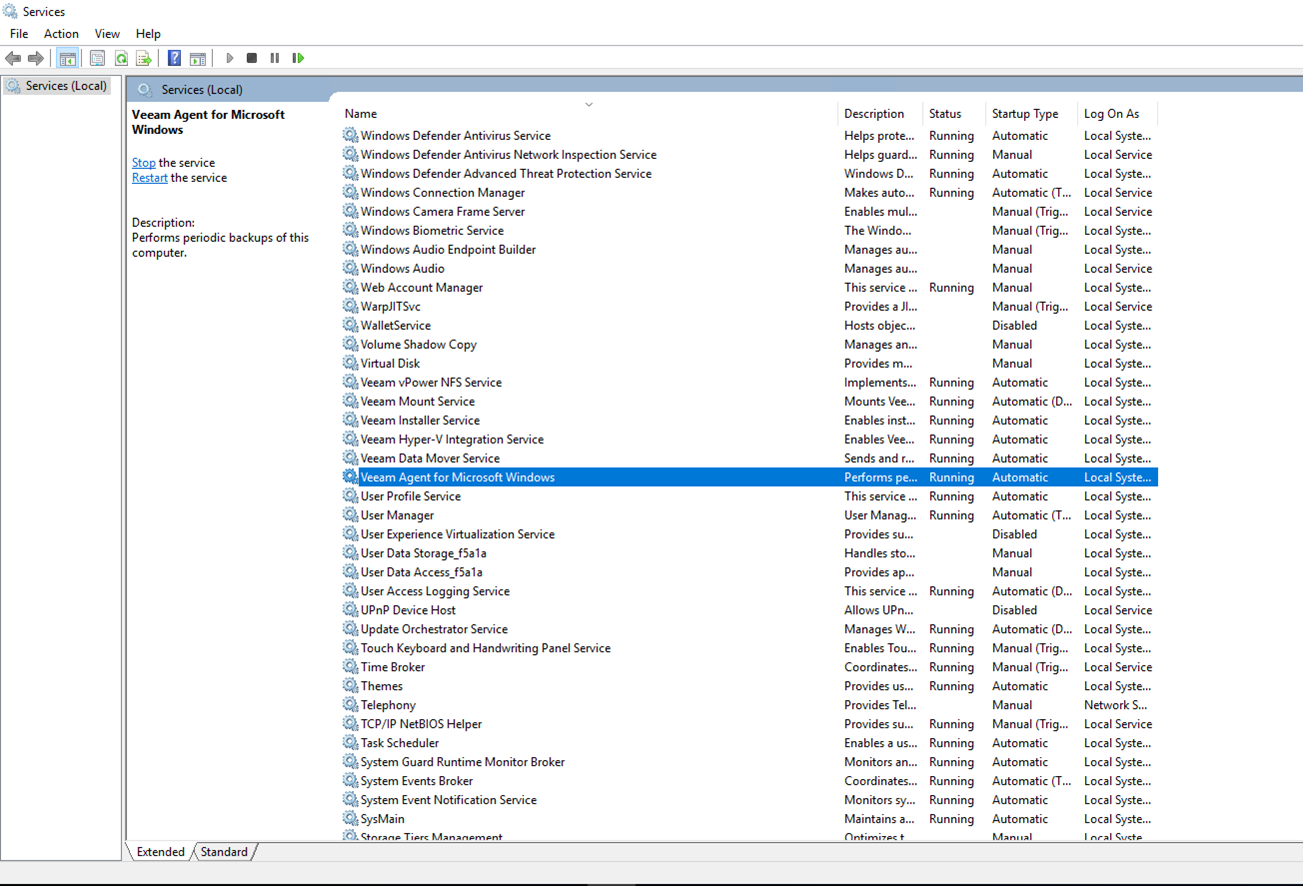This screenshot has height=886, width=1303.
Task: Select WarpJITSvc service row
Action: tap(749, 306)
